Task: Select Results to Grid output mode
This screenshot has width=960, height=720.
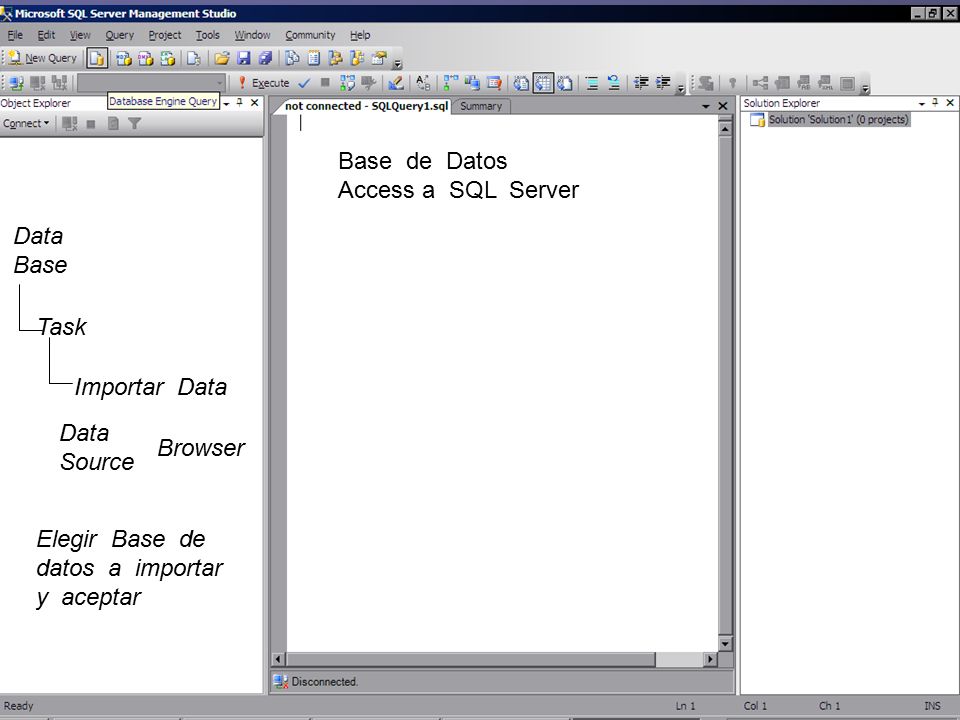Action: click(x=543, y=83)
